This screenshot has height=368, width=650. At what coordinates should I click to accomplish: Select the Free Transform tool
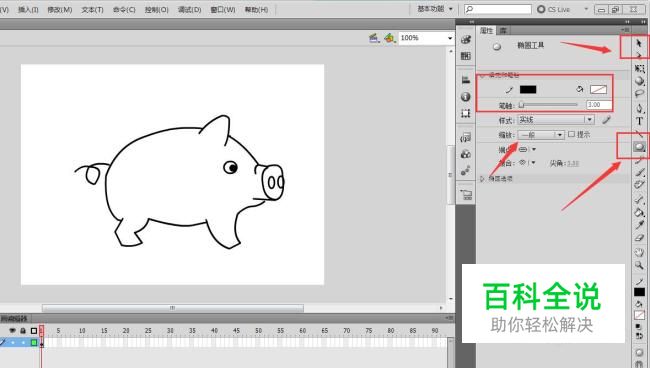coord(639,68)
